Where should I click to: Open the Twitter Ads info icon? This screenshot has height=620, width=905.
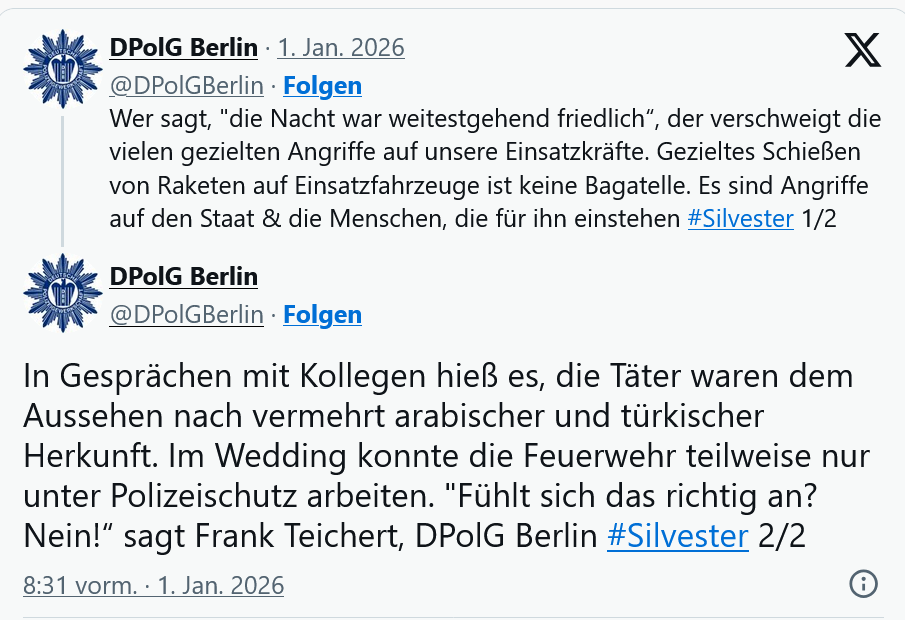[862, 584]
